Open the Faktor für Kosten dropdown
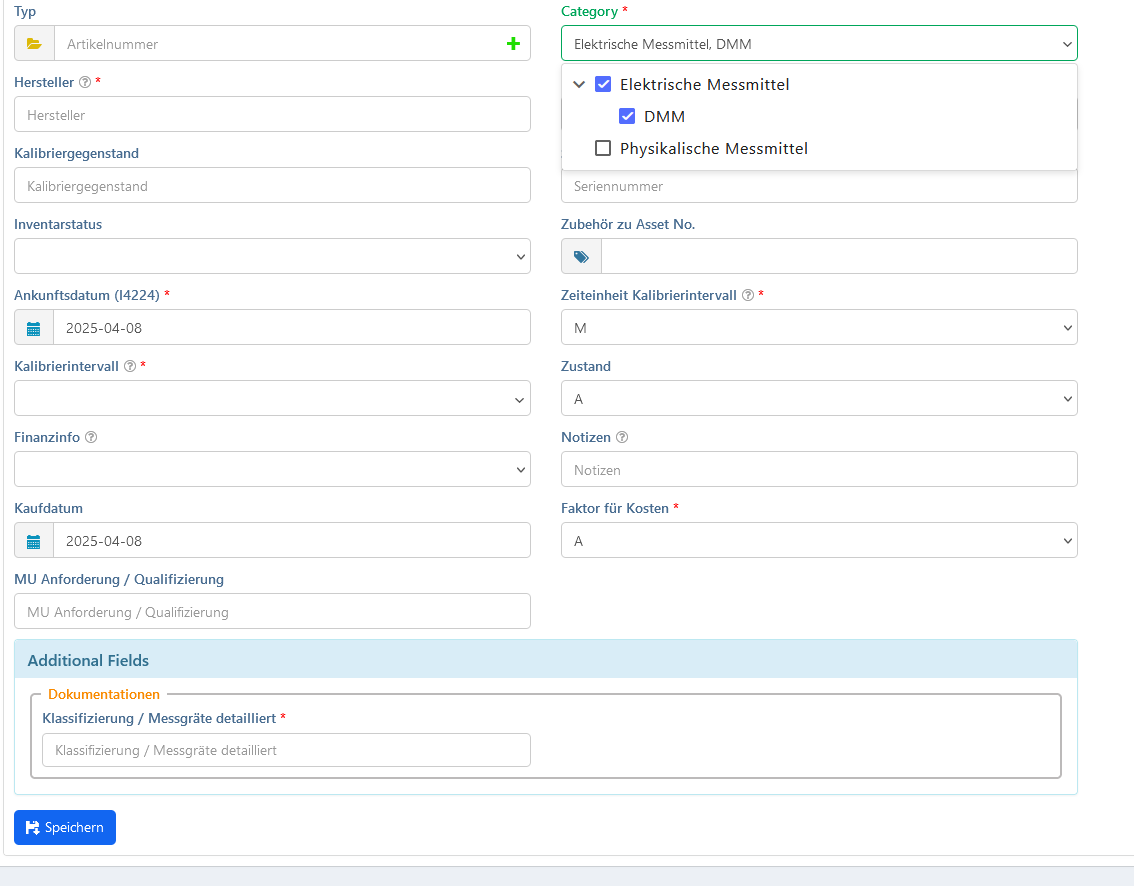Screen dimensions: 1134x886 [818, 541]
